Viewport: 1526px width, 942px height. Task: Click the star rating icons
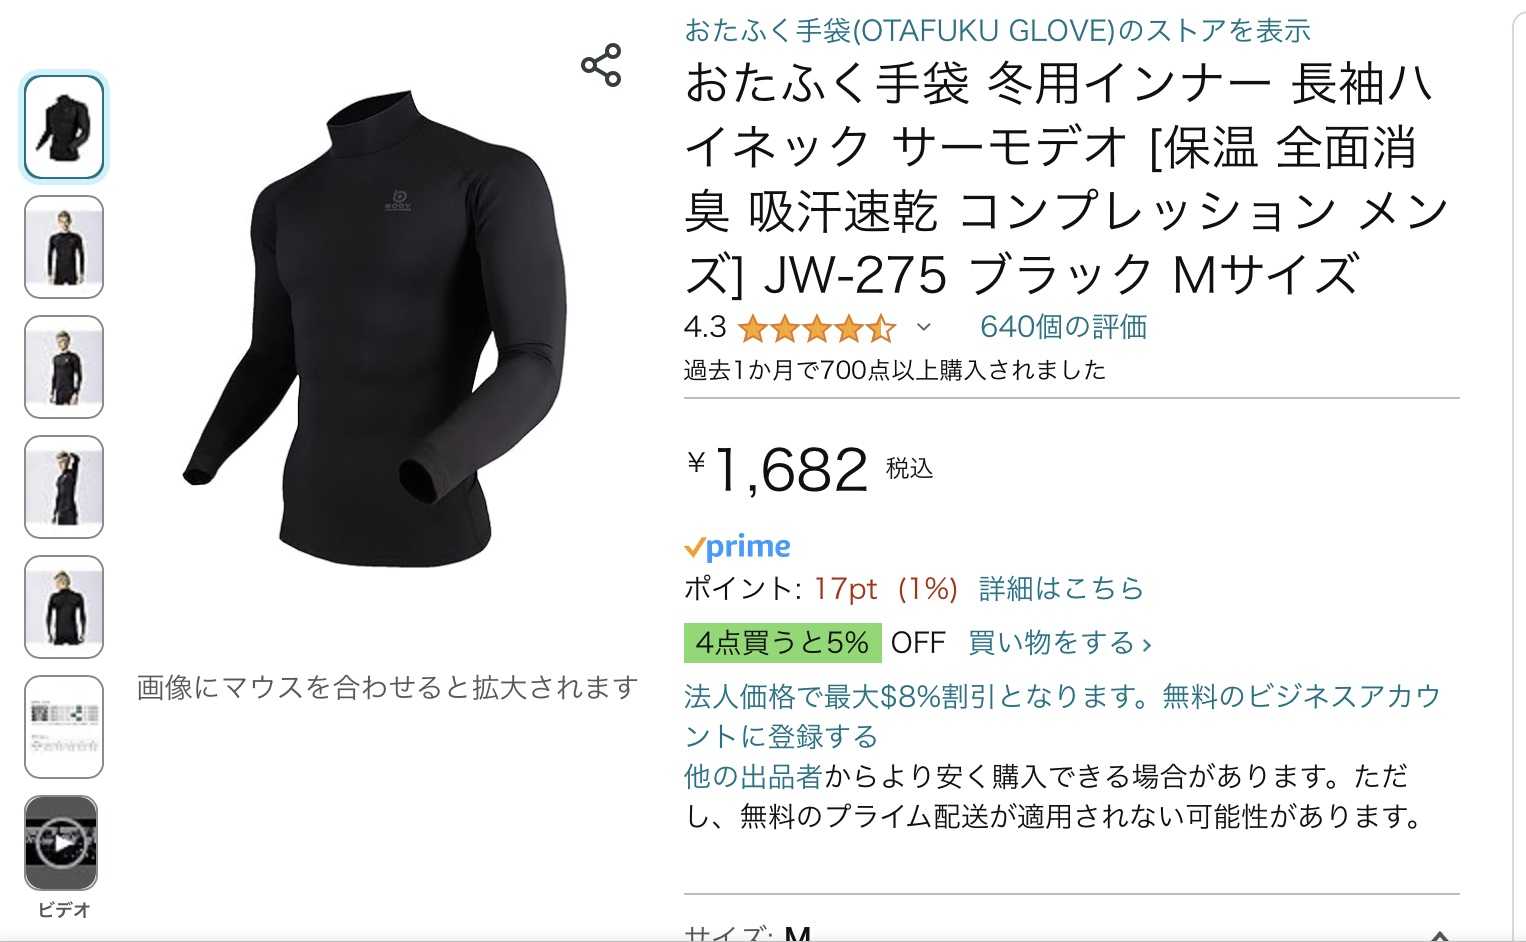coord(816,328)
